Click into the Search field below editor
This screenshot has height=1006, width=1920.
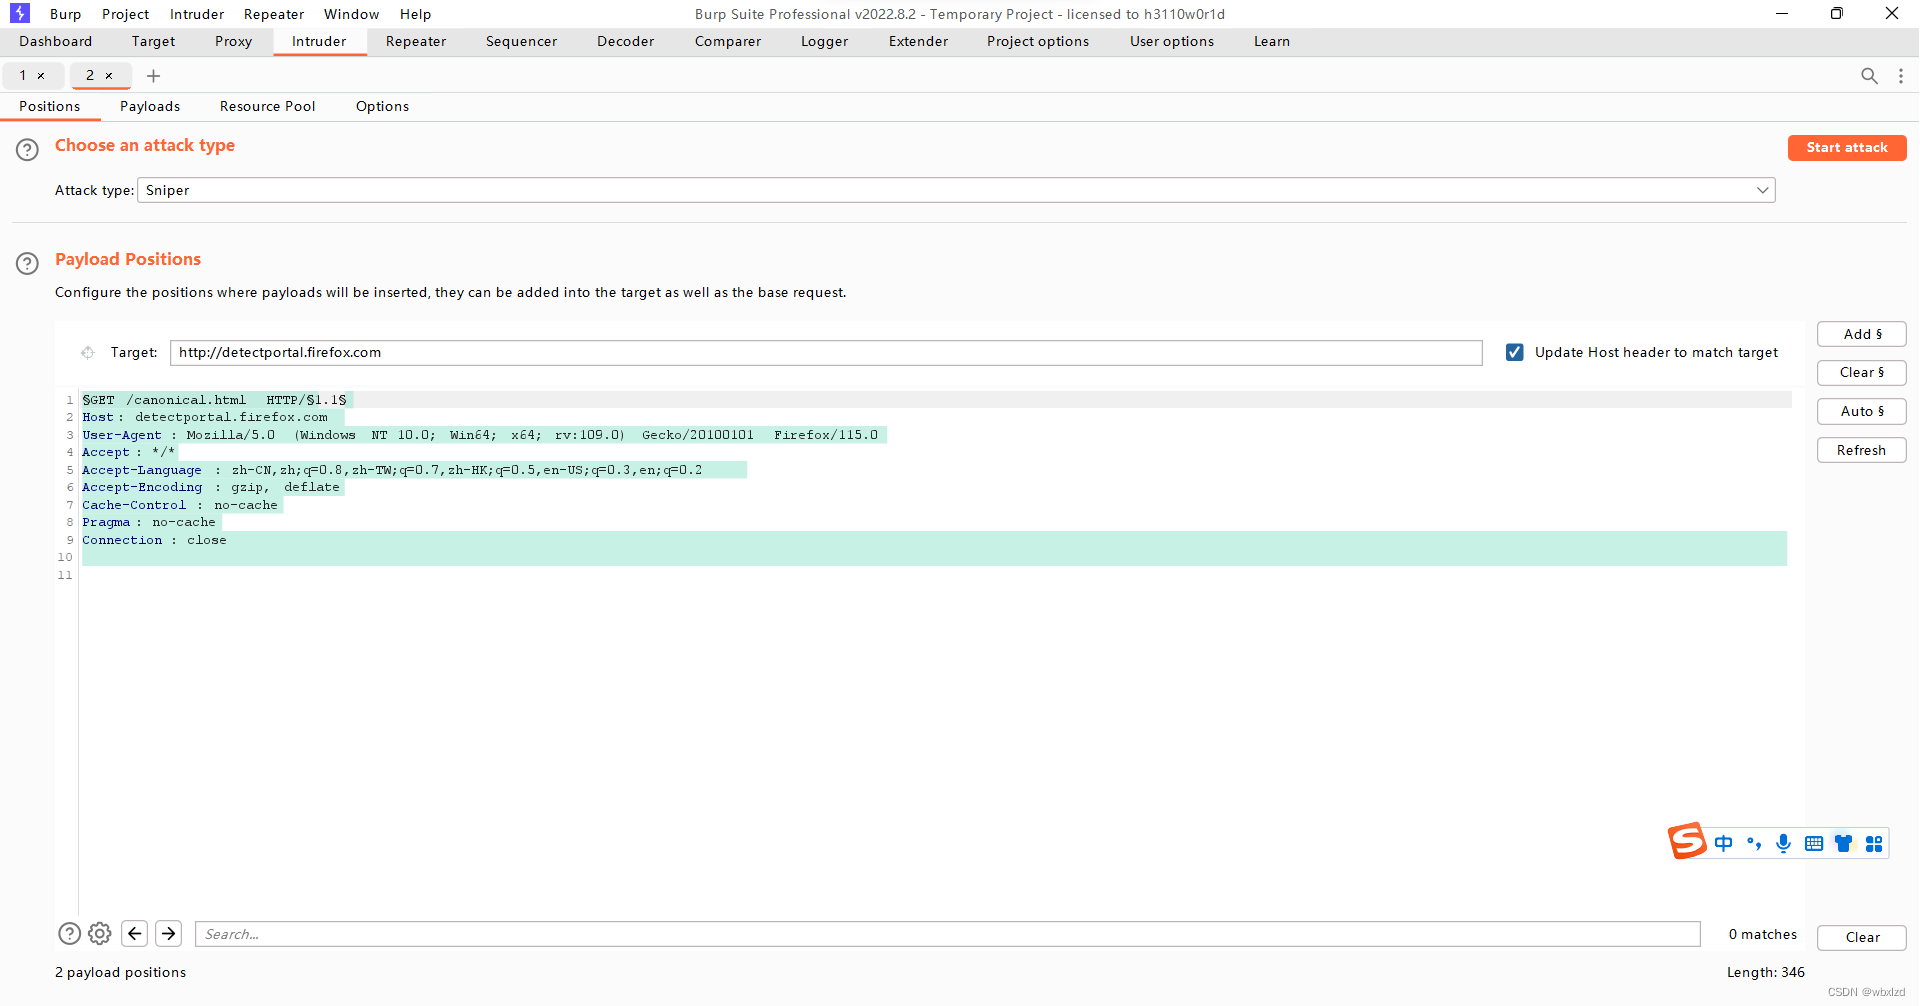click(947, 934)
